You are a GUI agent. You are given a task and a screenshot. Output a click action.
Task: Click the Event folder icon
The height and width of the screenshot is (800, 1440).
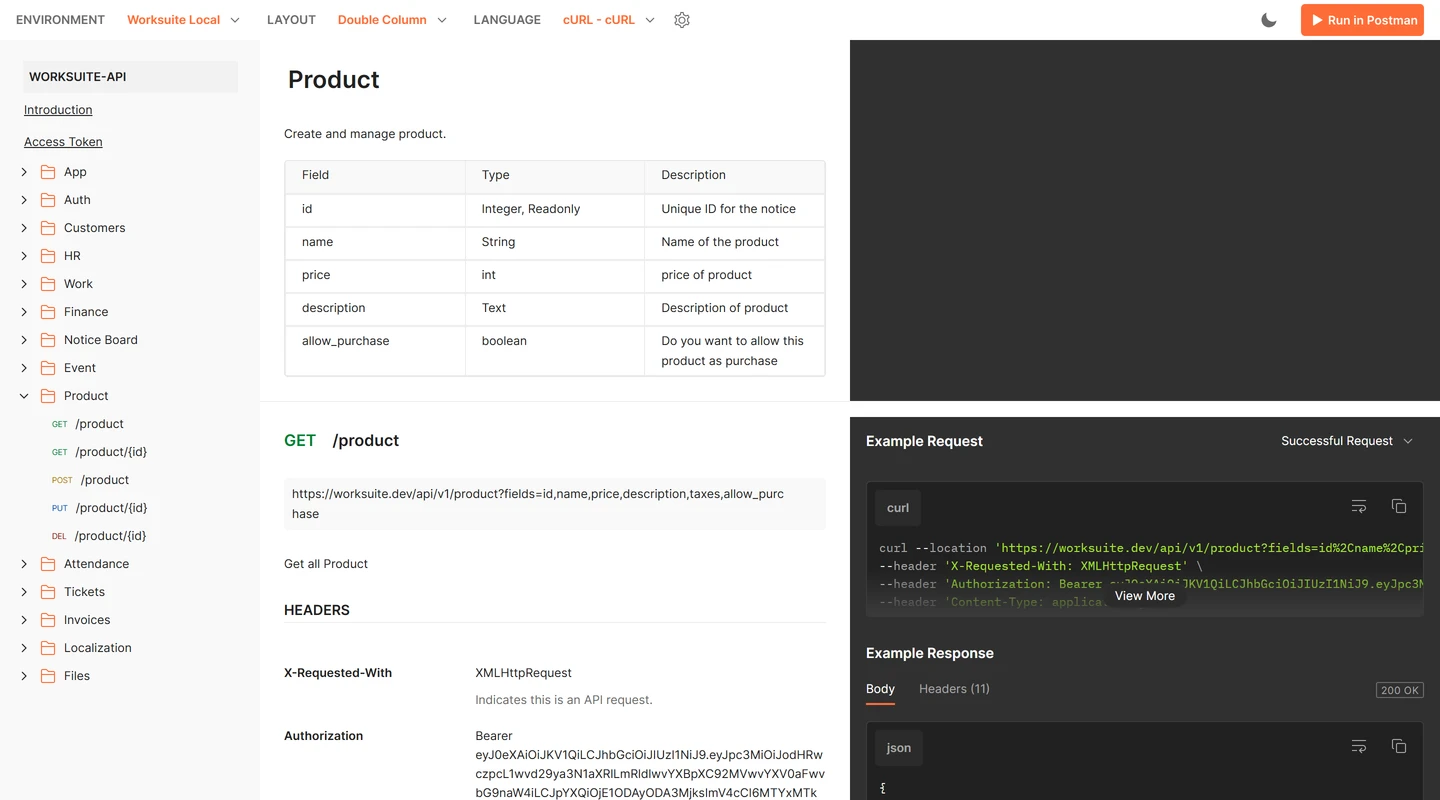tap(48, 368)
